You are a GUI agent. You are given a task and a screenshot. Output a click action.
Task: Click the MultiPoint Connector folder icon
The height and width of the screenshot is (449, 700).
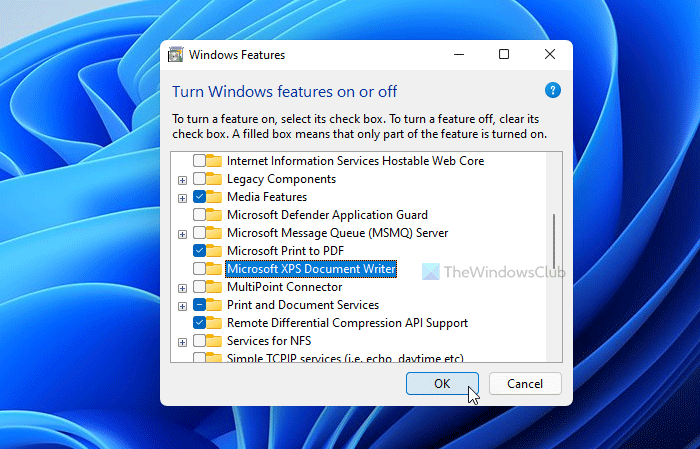point(214,287)
